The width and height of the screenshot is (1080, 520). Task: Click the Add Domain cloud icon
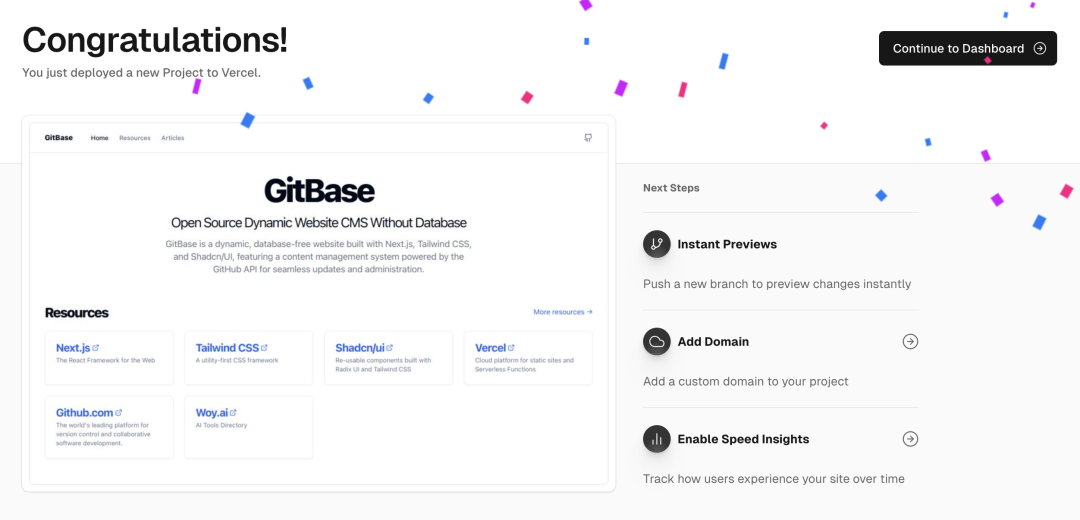(x=656, y=342)
